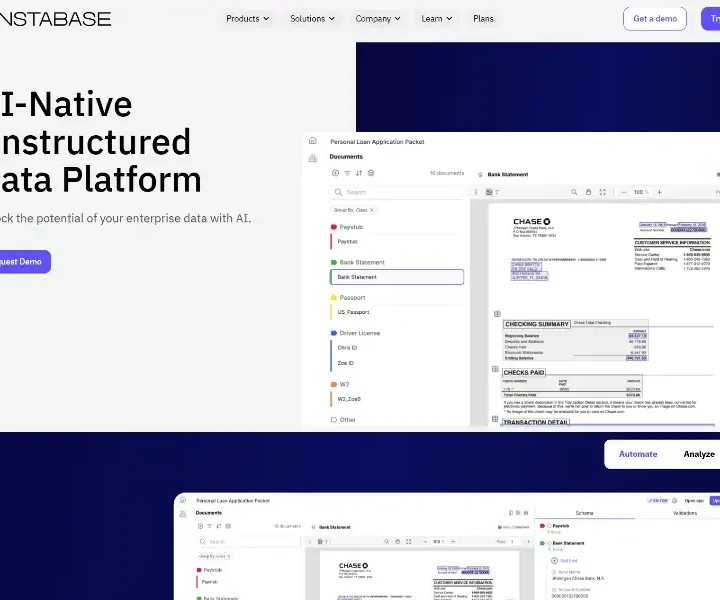Click add plus icon in lower Documents toolbar
Image resolution: width=720 pixels, height=600 pixels.
pos(200,526)
